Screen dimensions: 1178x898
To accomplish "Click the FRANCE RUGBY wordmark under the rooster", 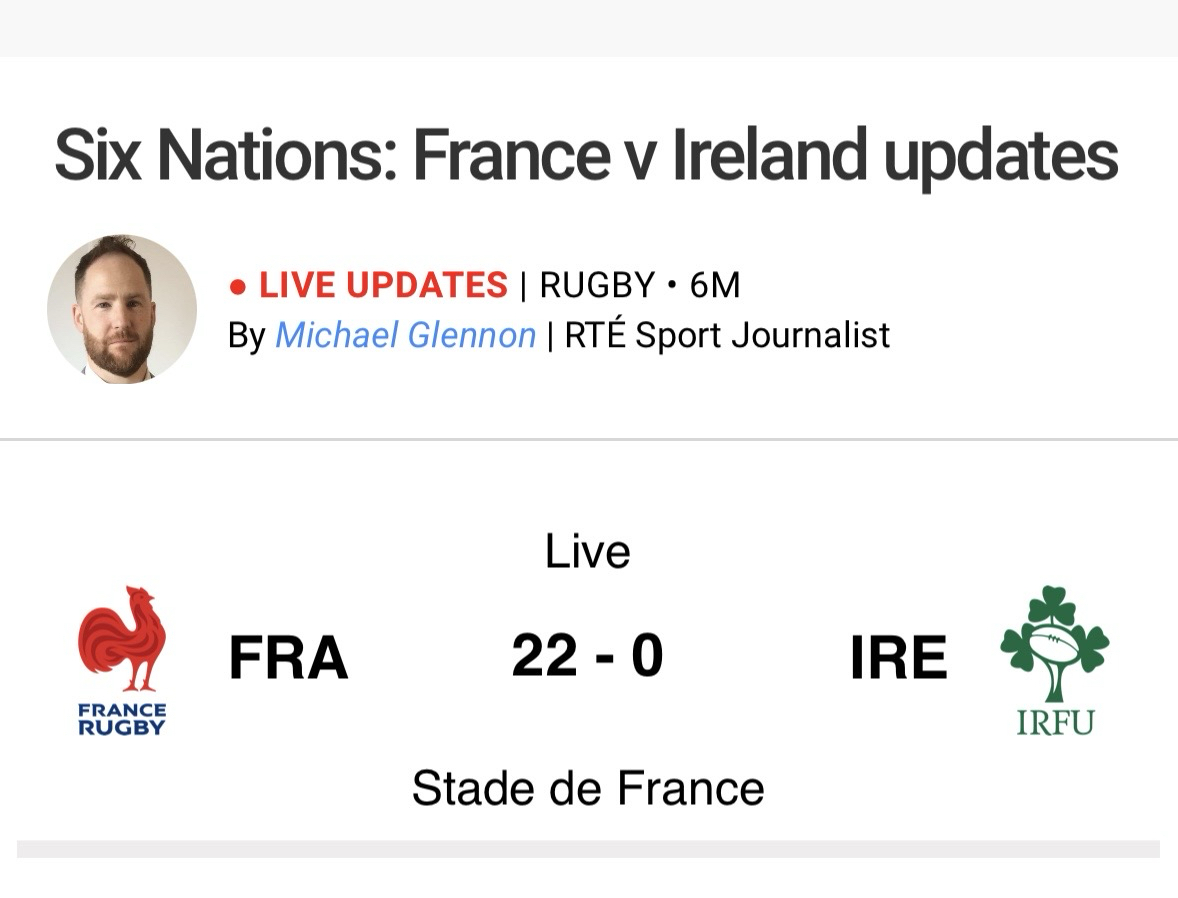I will click(x=122, y=719).
